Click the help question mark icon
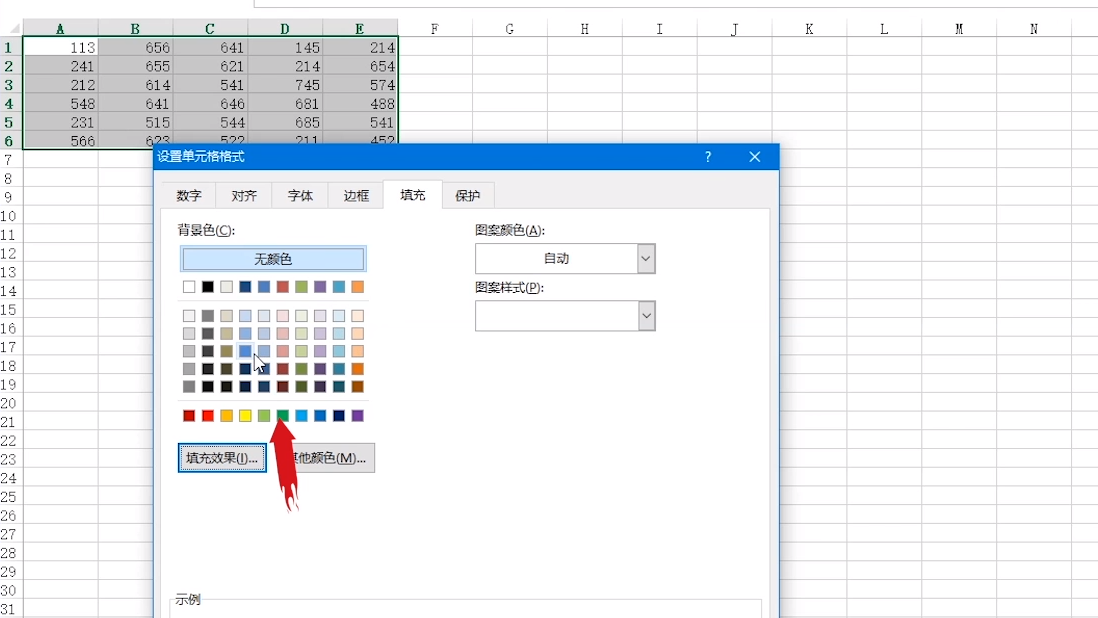The width and height of the screenshot is (1098, 618). pos(708,157)
